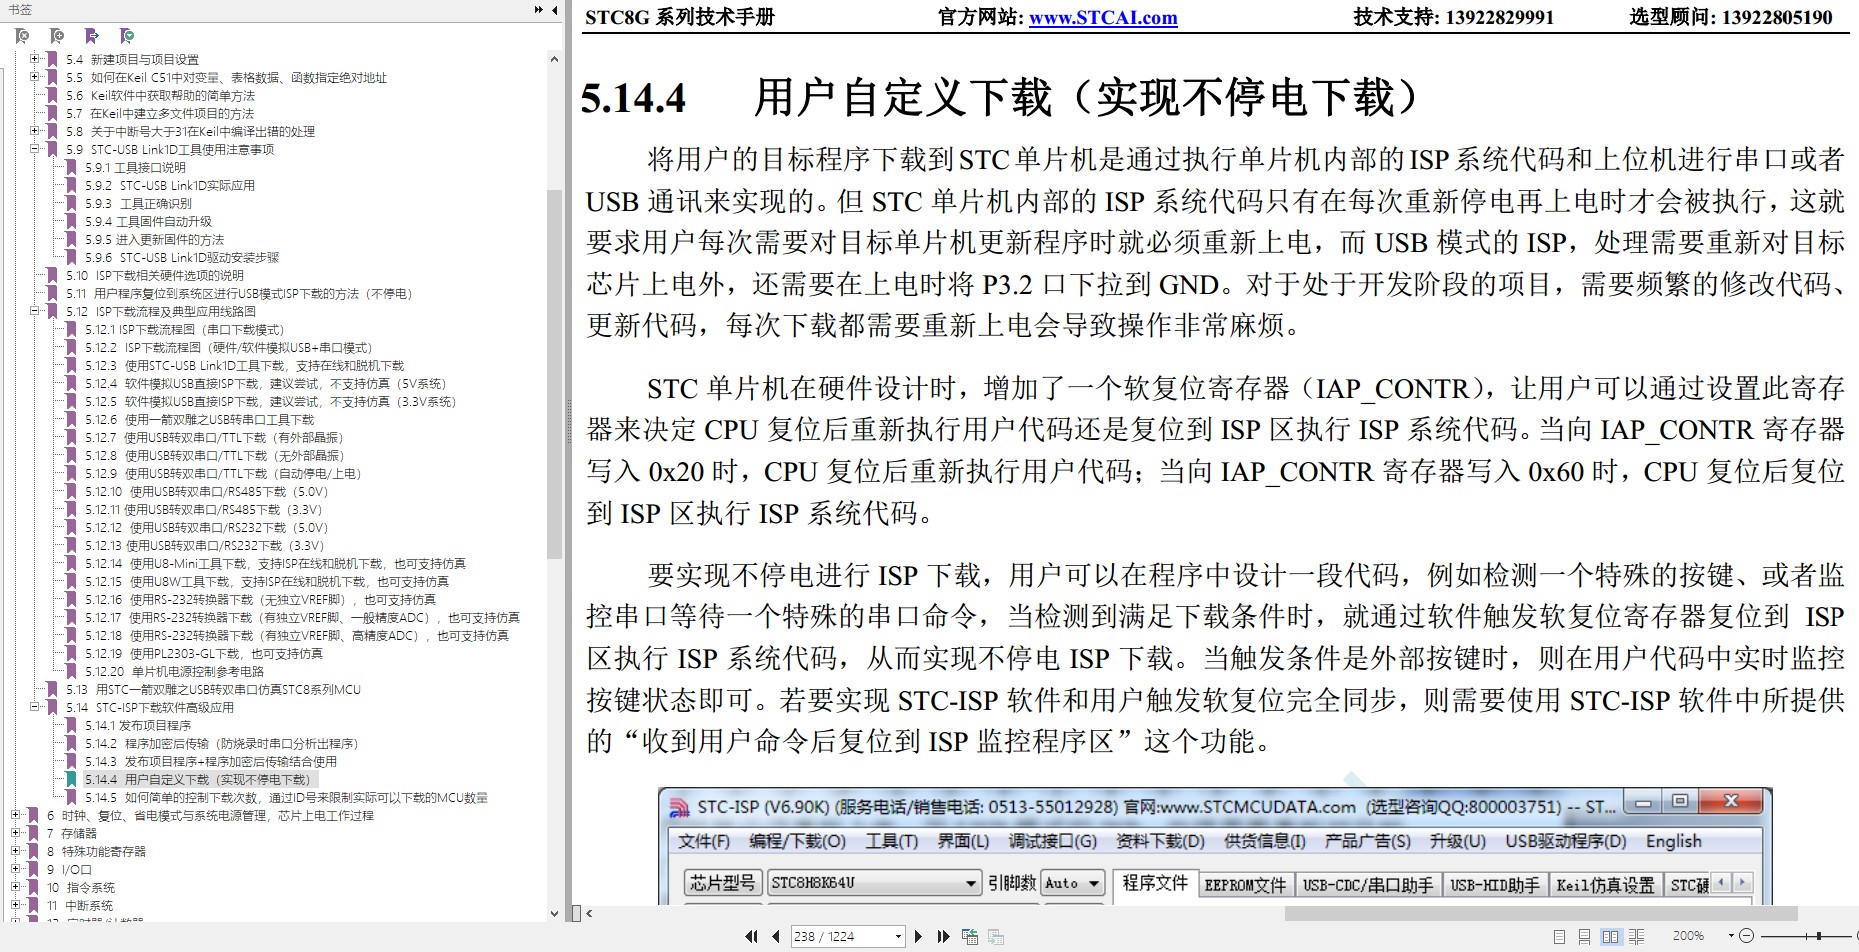Screen dimensions: 1859x952
Task: Open bookmark 5.9.4 工具固件自动升级
Action: 148,221
